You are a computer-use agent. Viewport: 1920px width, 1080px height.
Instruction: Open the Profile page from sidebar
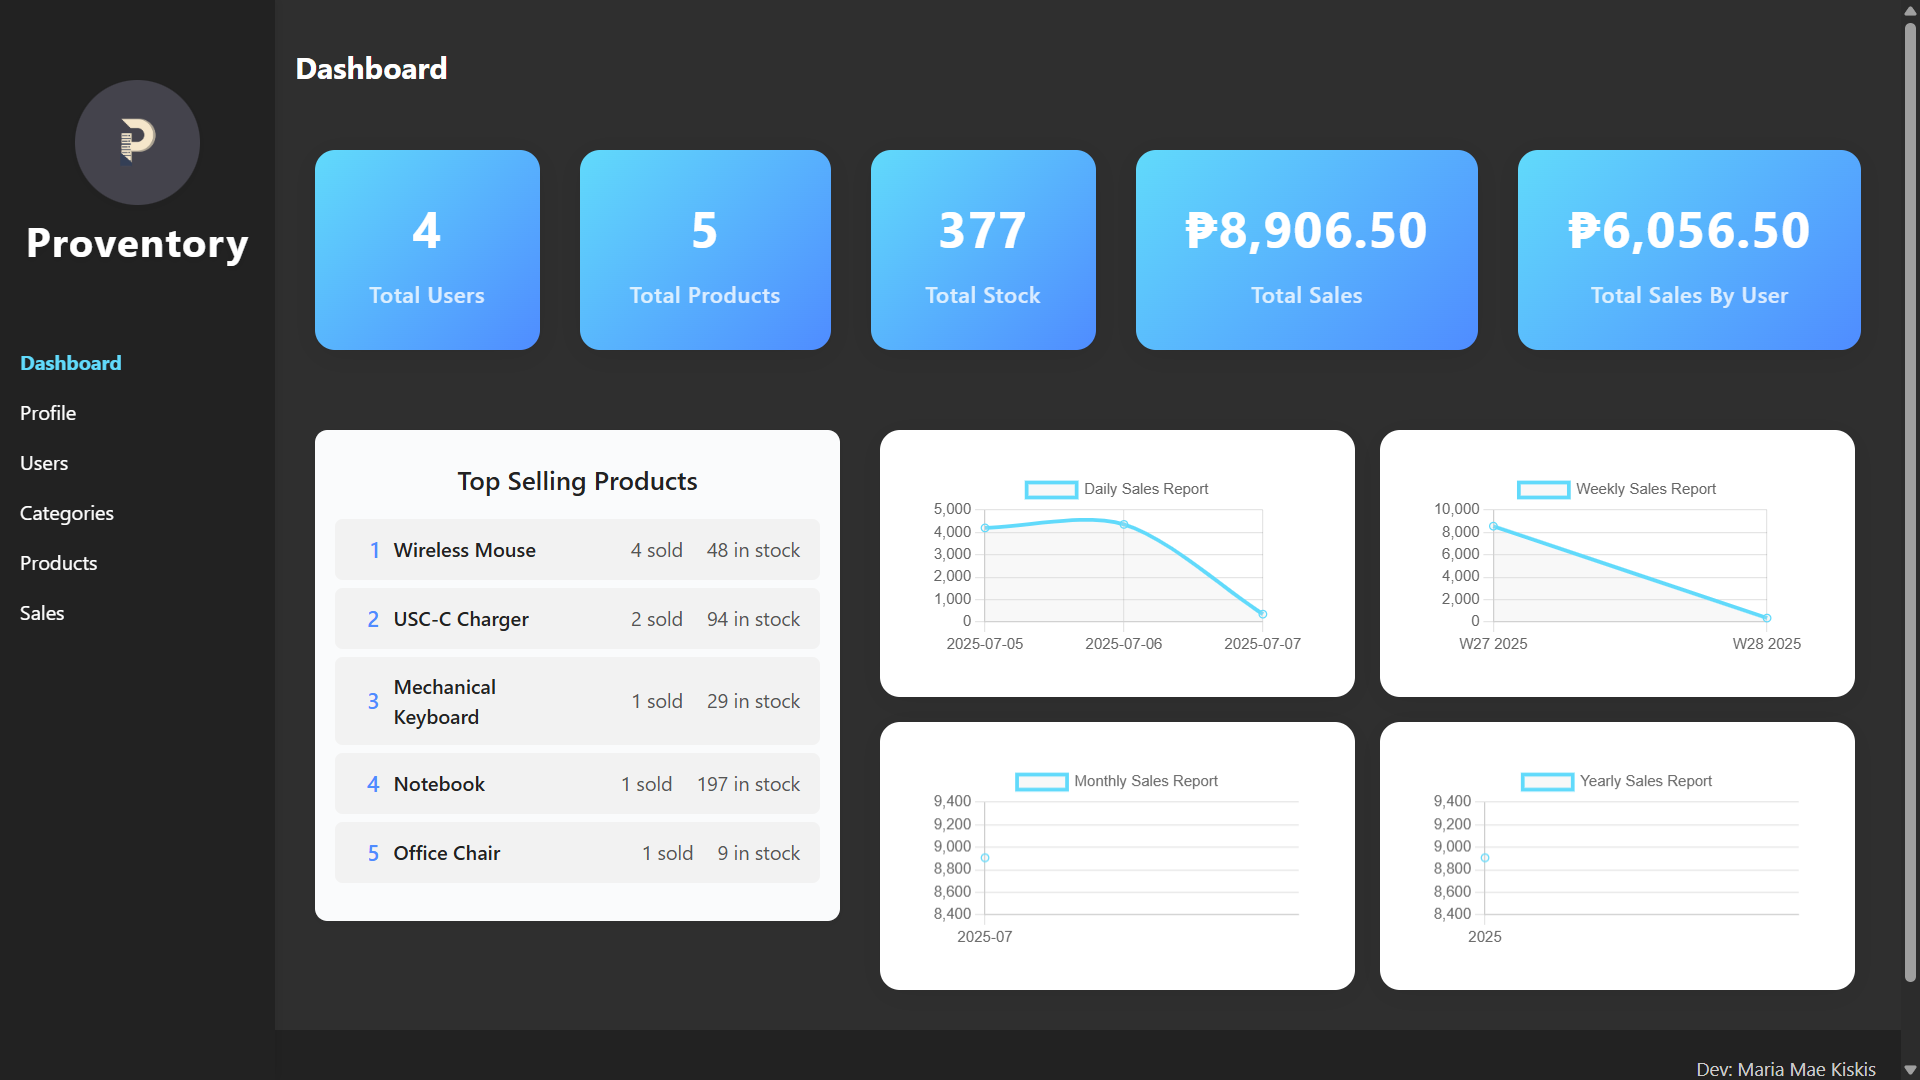[48, 413]
